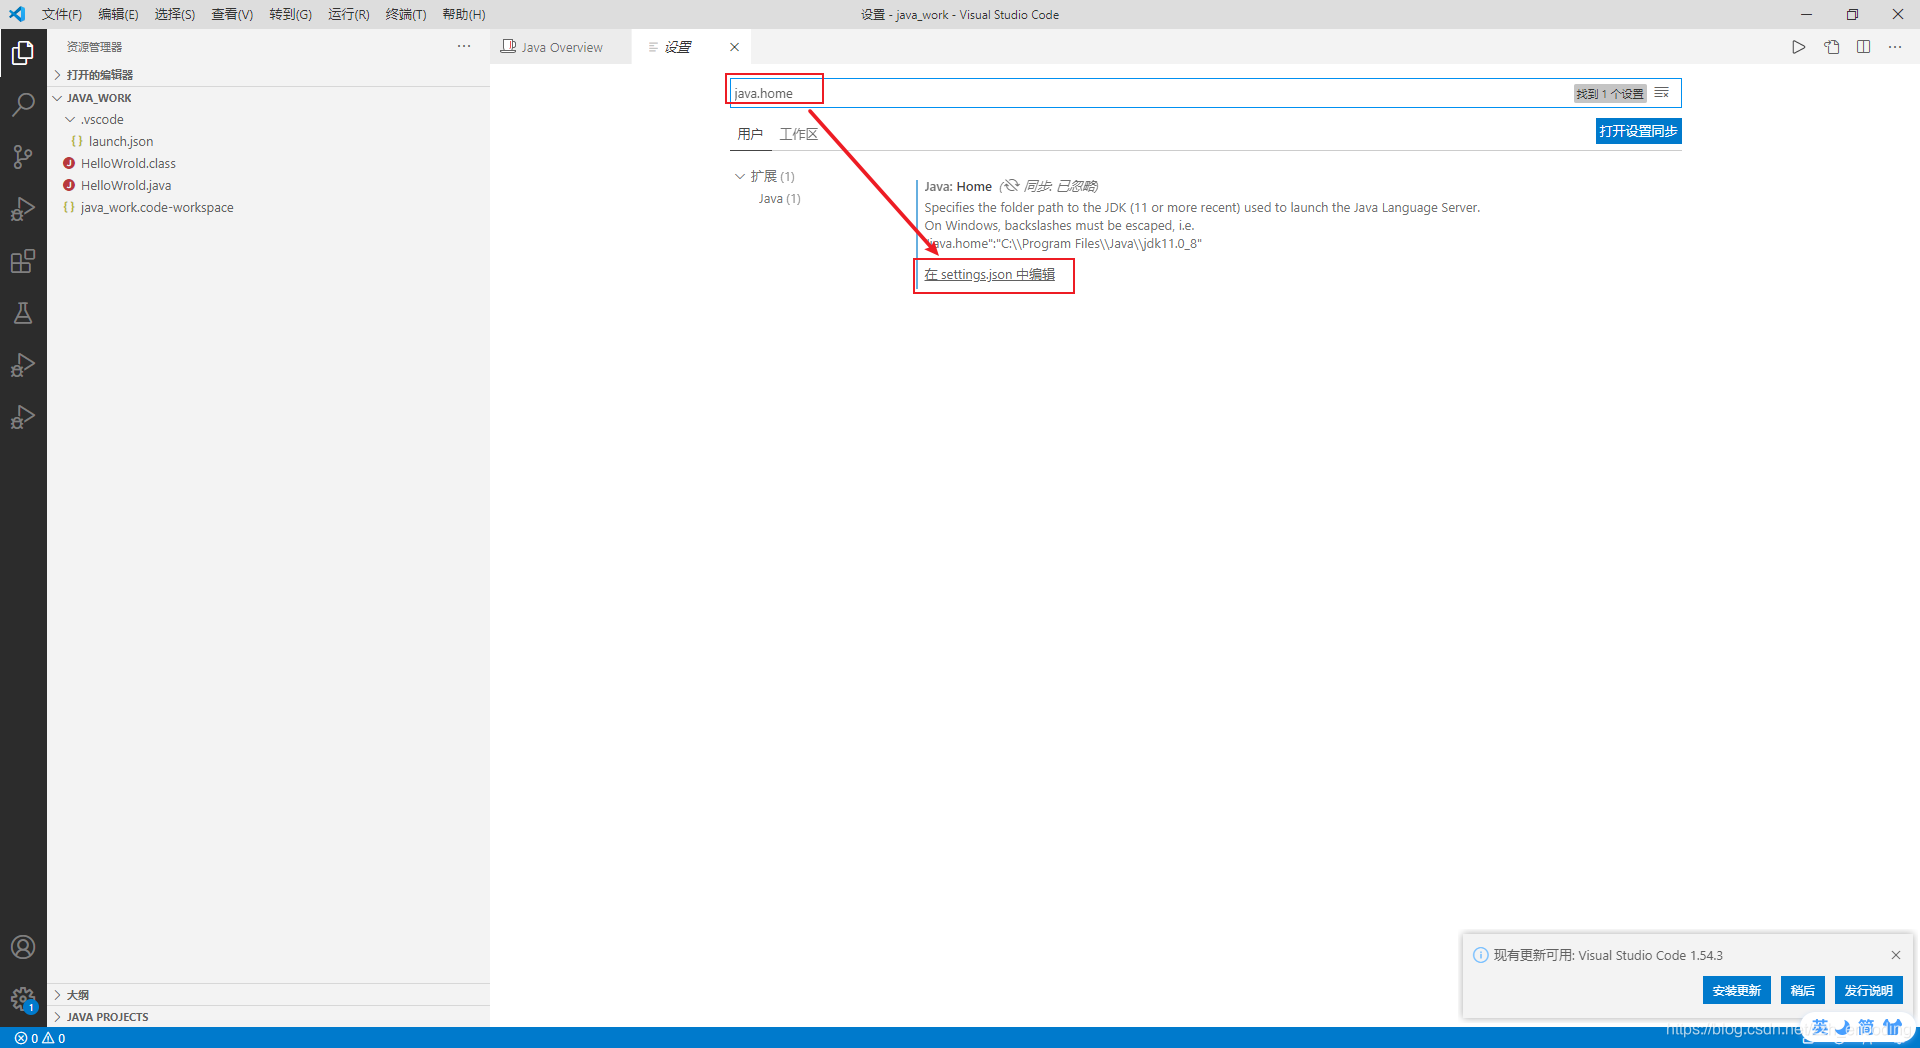Collapse the 扩展 (1) settings group
The image size is (1920, 1048).
point(765,176)
